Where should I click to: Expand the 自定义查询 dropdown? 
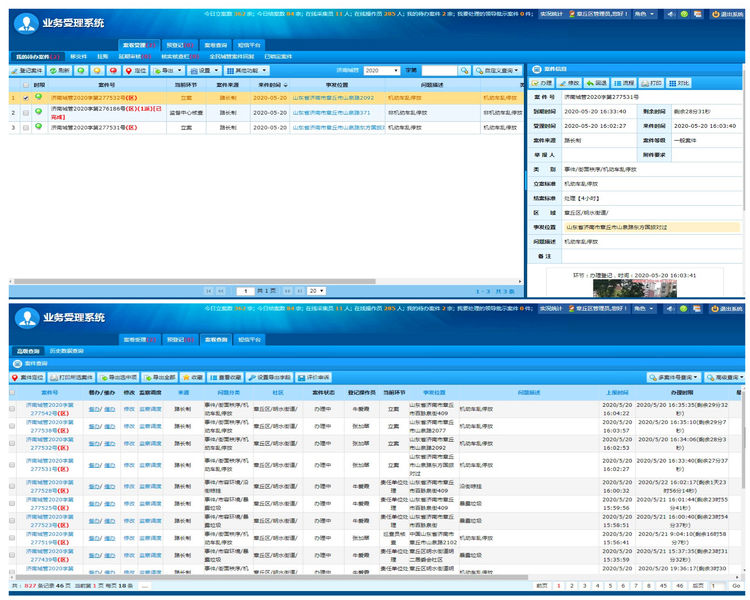point(497,71)
